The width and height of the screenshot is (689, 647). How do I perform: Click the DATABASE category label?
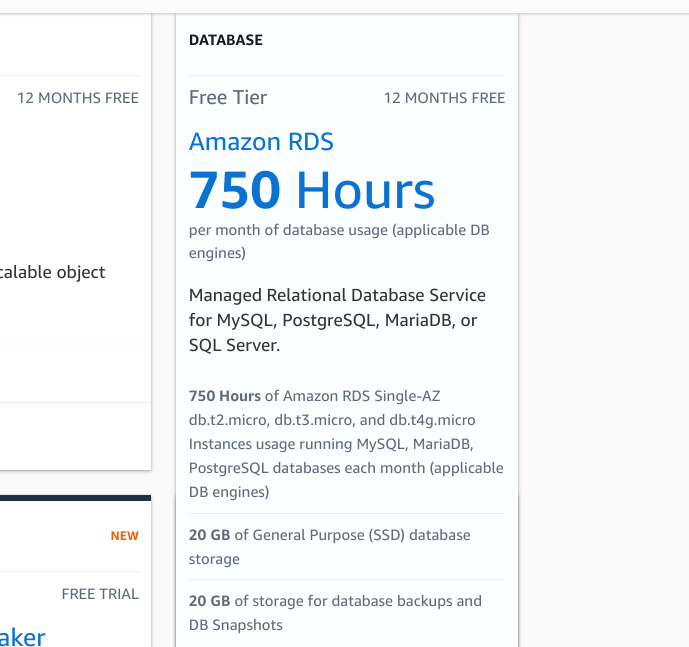(x=226, y=41)
